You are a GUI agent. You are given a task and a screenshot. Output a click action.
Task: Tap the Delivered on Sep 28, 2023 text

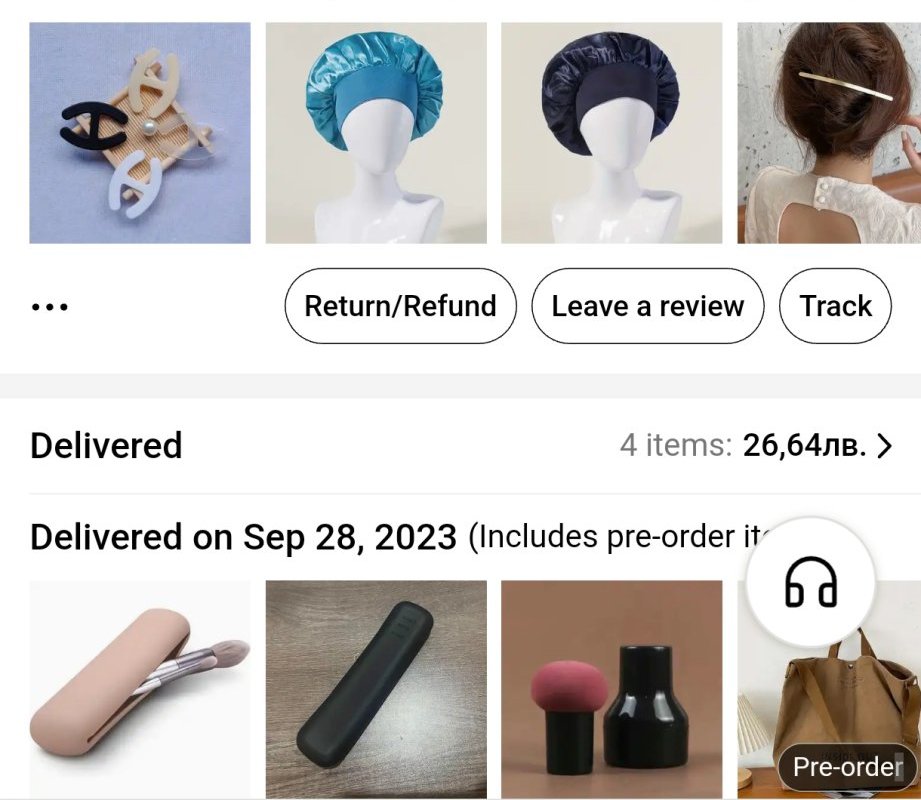(243, 537)
